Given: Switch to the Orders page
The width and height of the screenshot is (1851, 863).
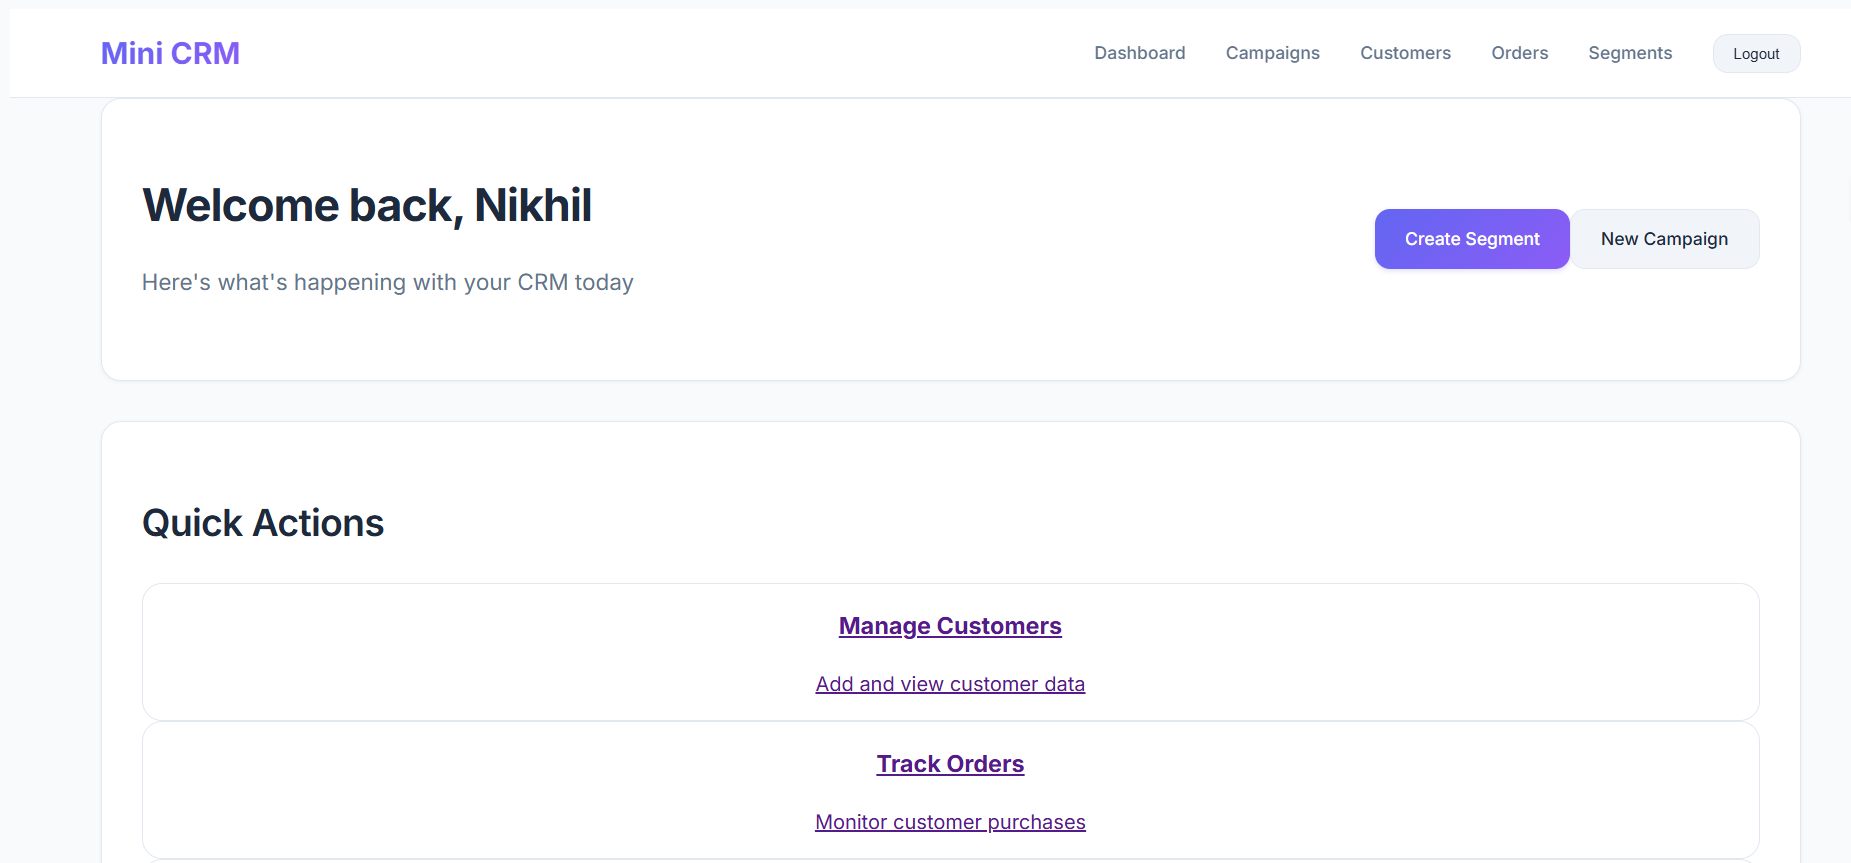Looking at the screenshot, I should [x=1519, y=53].
